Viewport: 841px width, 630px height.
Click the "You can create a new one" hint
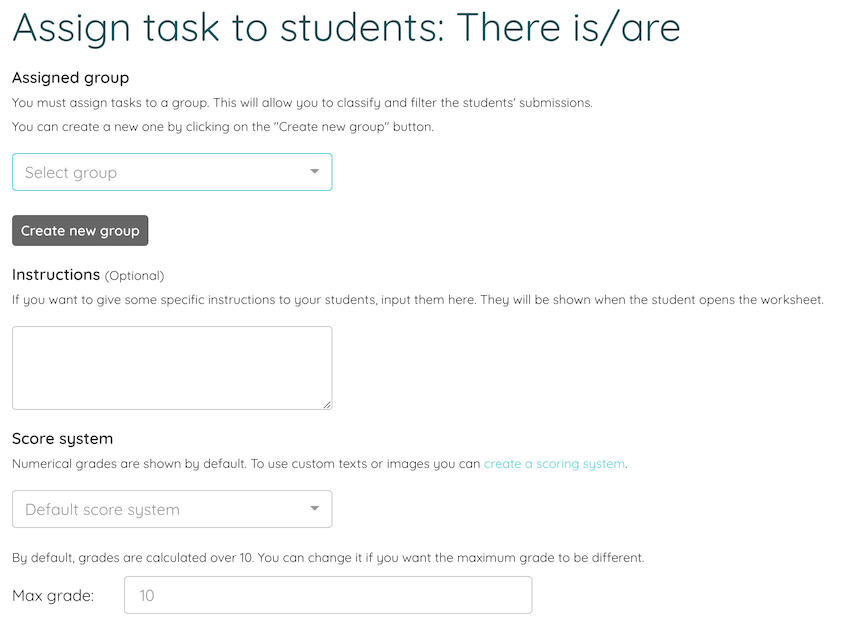[x=223, y=127]
